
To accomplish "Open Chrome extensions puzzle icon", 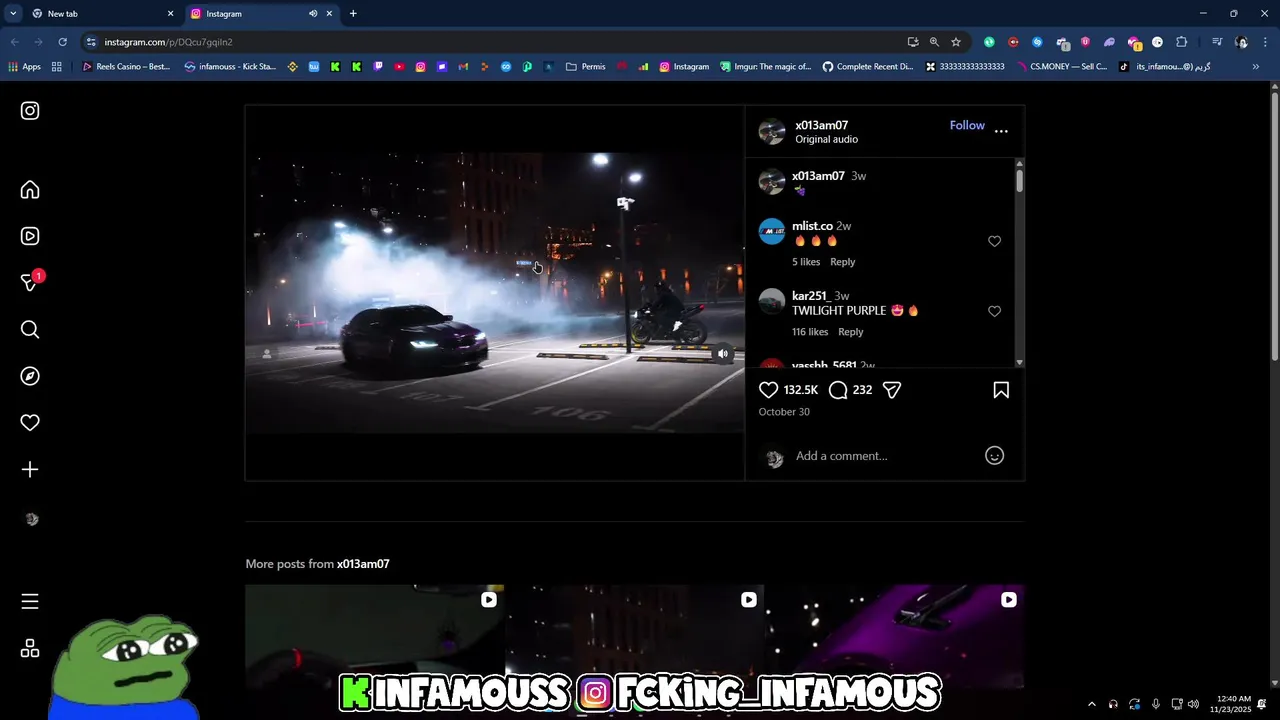I will [x=1181, y=42].
